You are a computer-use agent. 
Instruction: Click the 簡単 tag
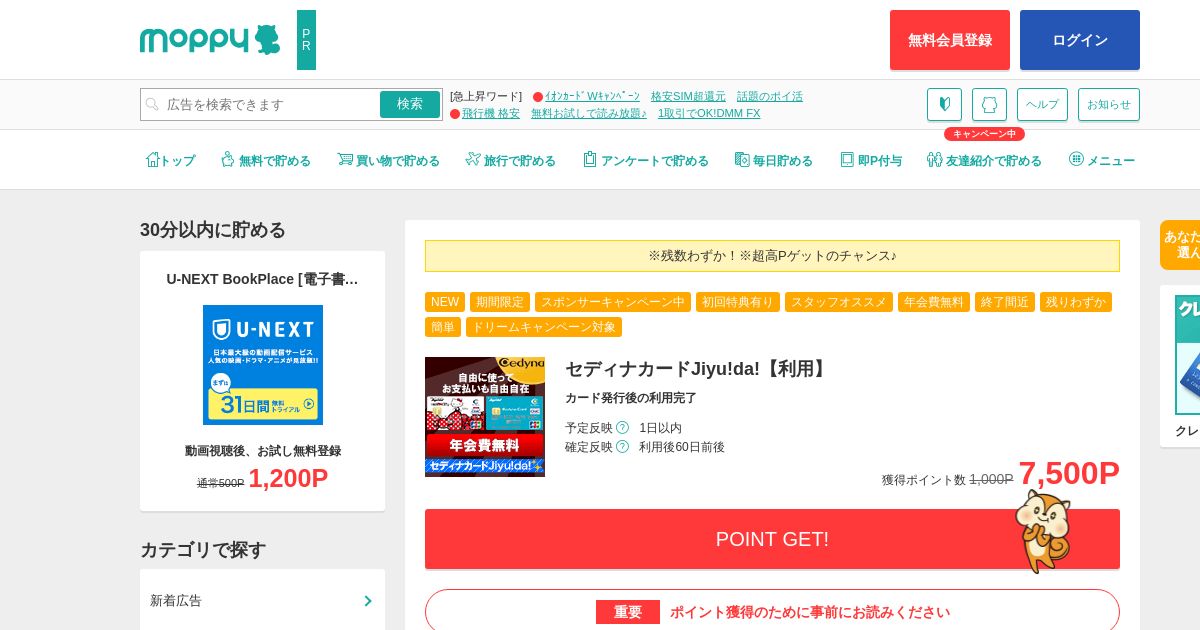click(443, 327)
